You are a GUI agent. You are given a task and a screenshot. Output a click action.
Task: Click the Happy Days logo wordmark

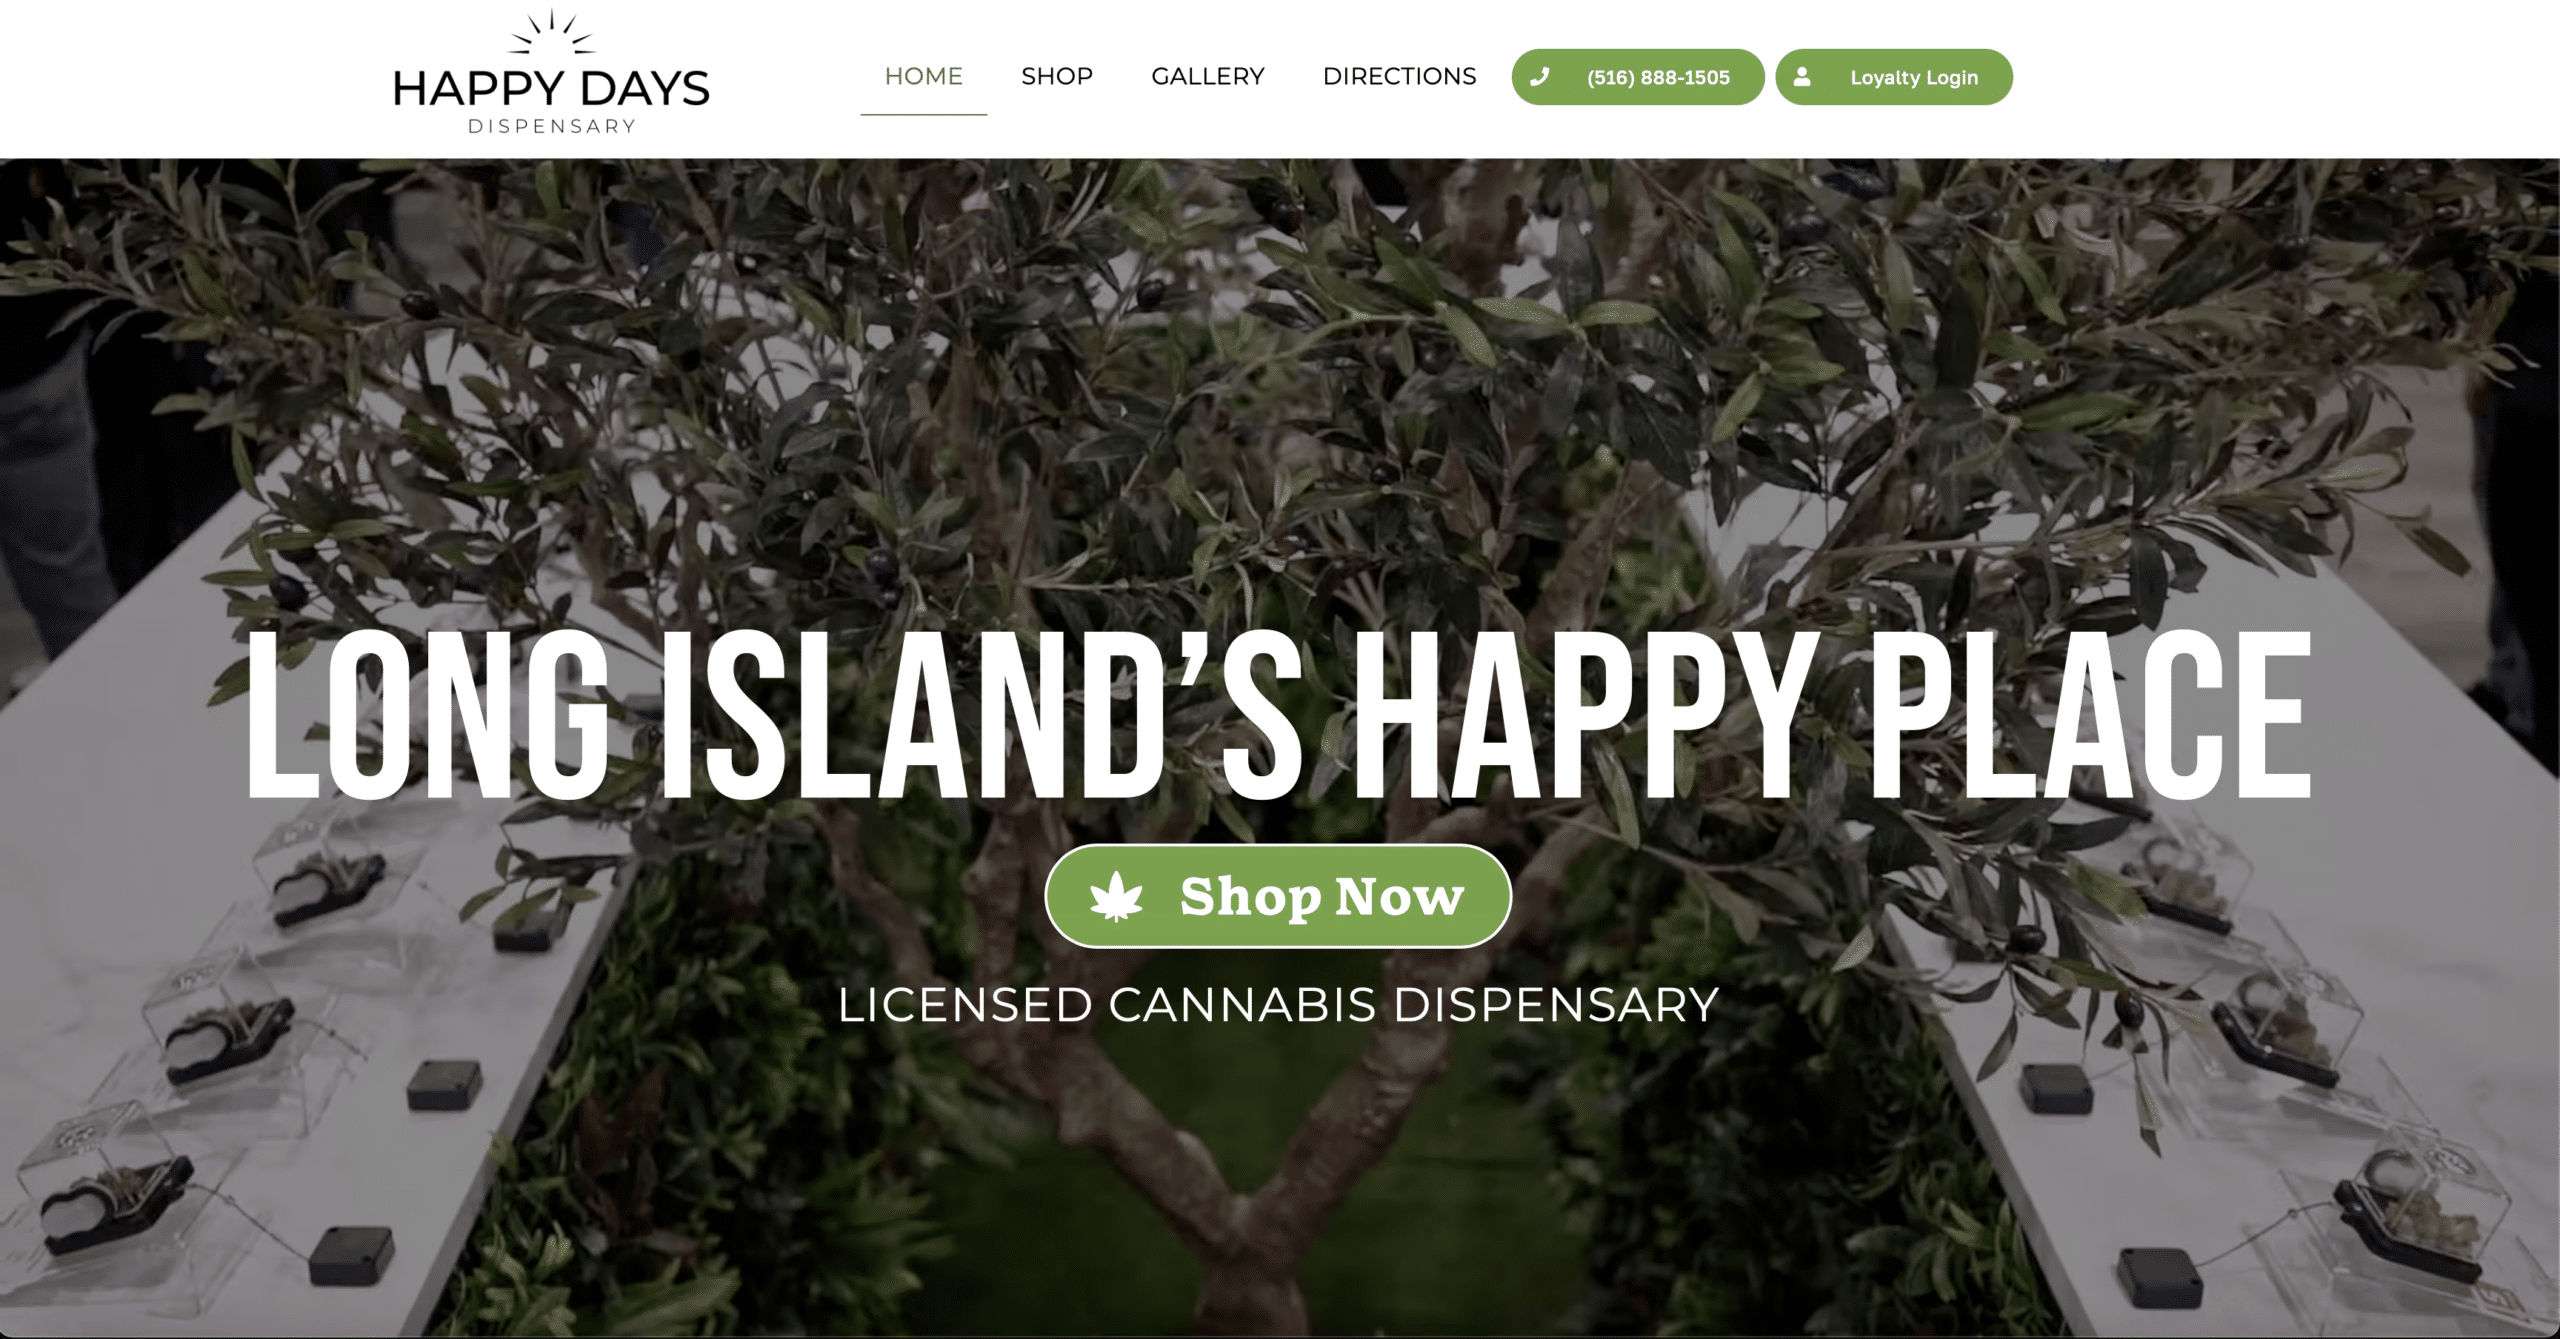click(x=551, y=88)
